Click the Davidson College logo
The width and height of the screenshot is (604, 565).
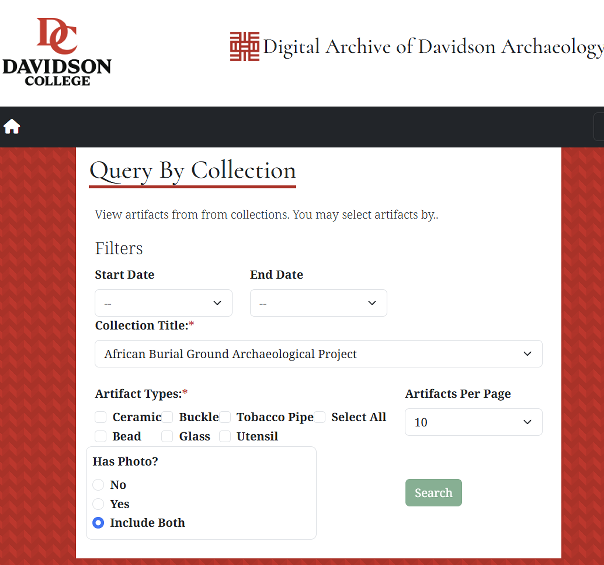(x=56, y=51)
